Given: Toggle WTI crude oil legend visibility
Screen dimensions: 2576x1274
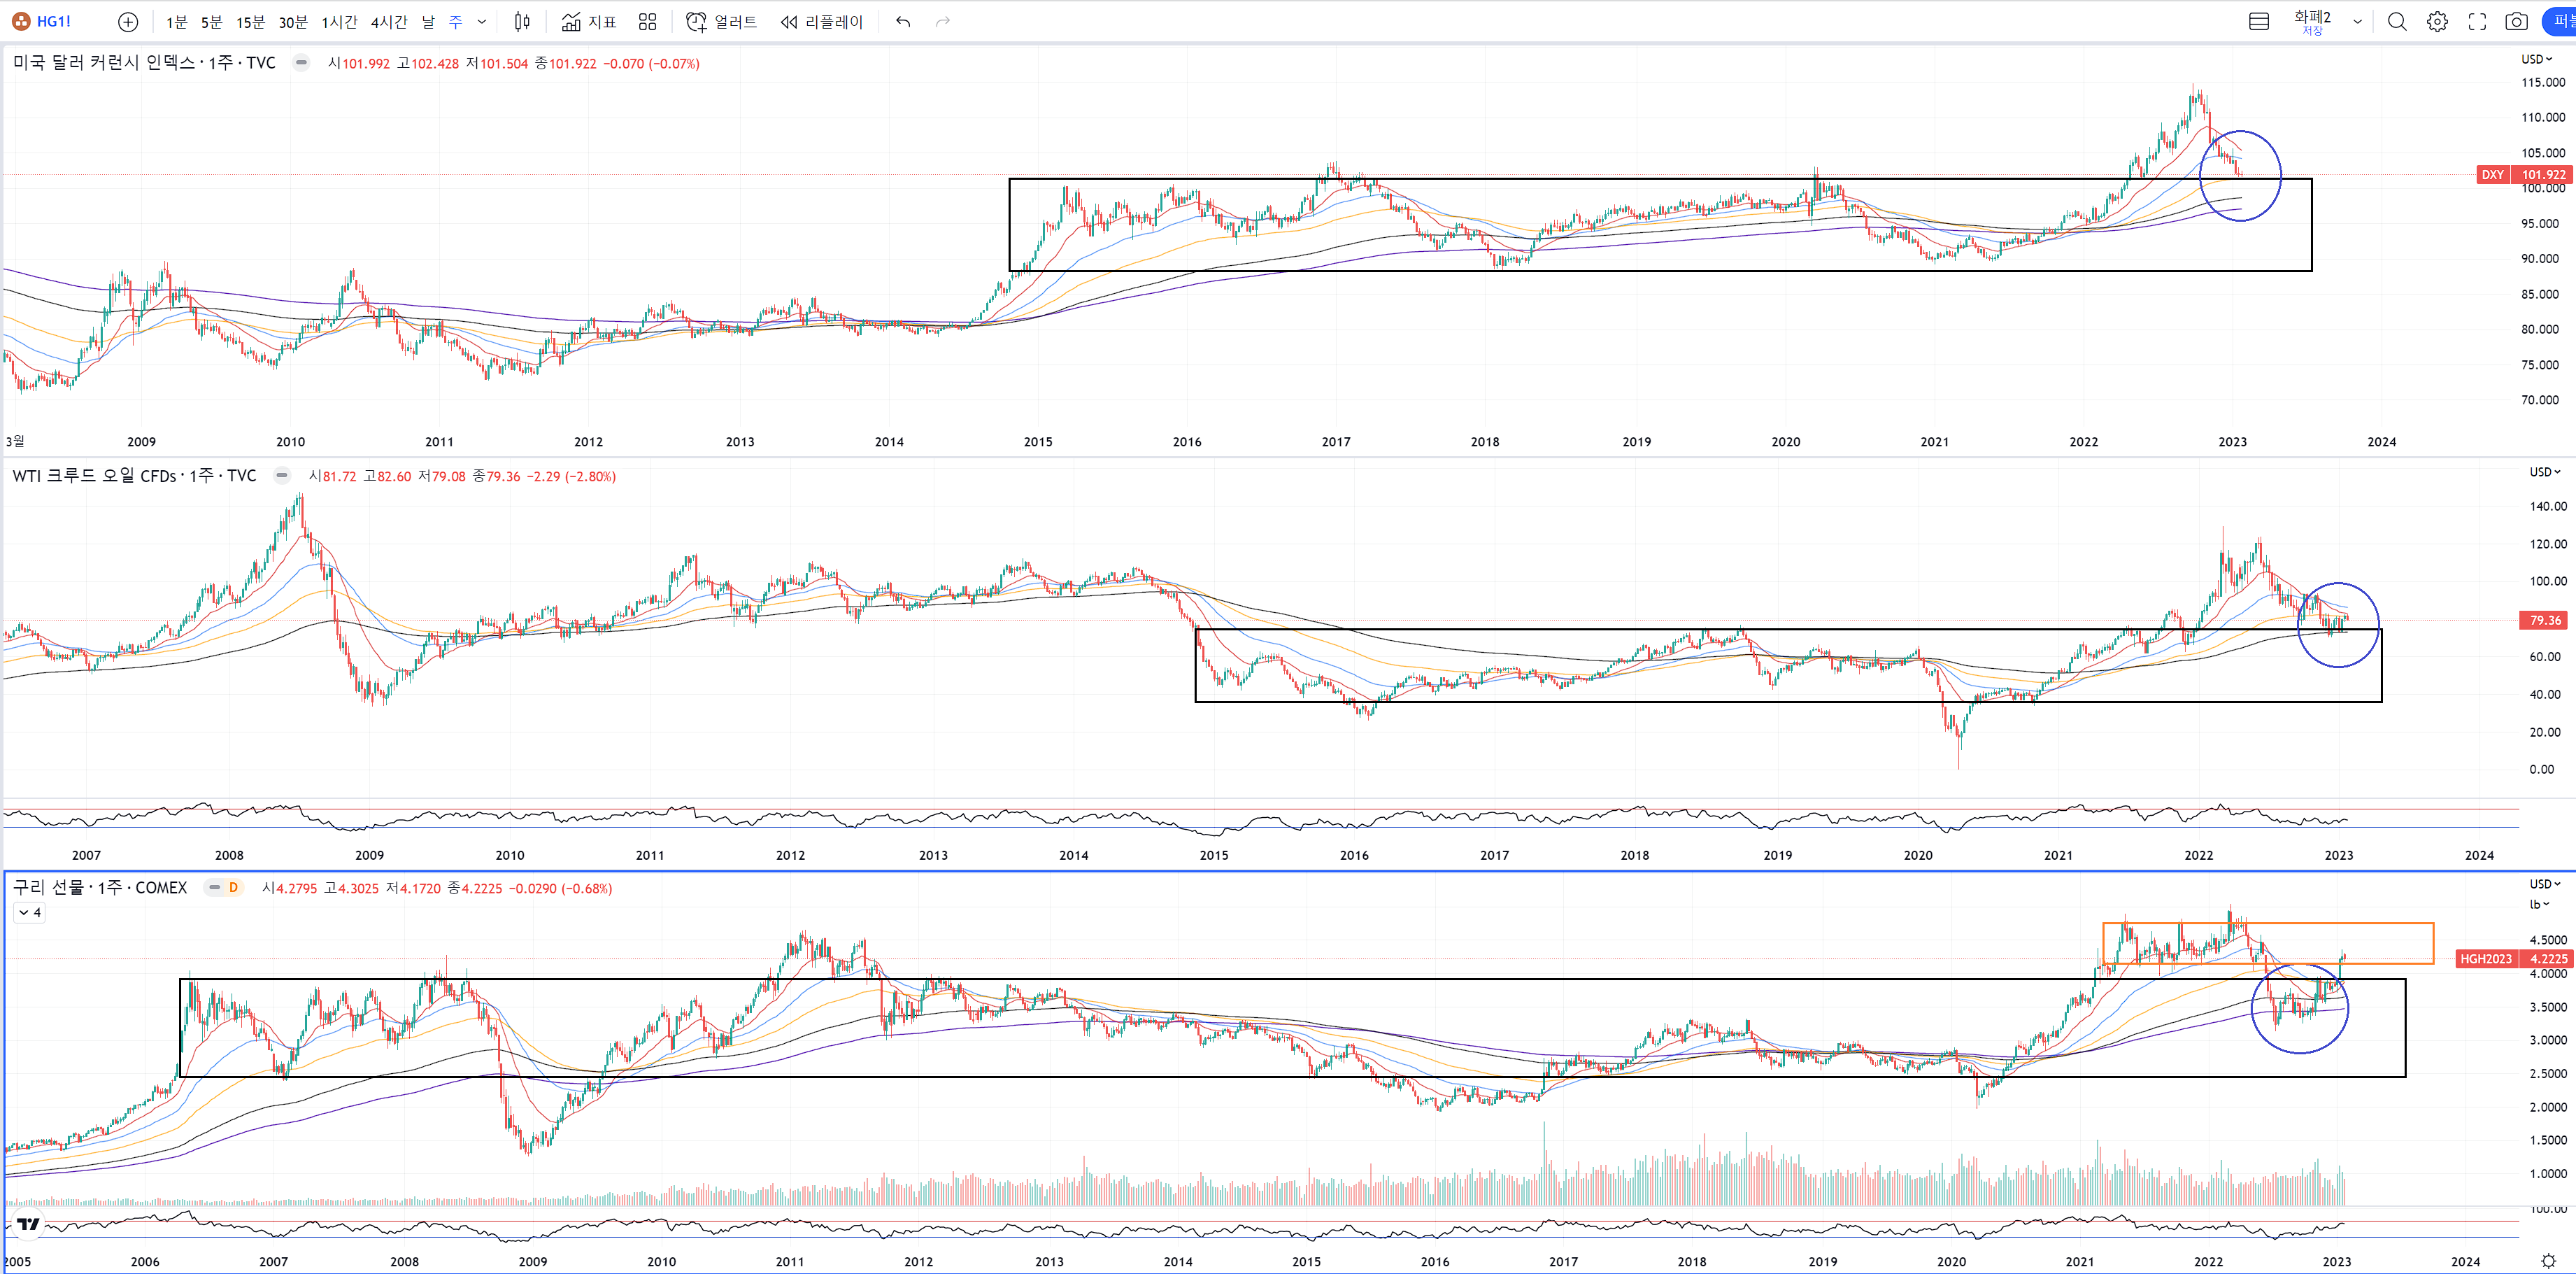Looking at the screenshot, I should click(x=282, y=476).
